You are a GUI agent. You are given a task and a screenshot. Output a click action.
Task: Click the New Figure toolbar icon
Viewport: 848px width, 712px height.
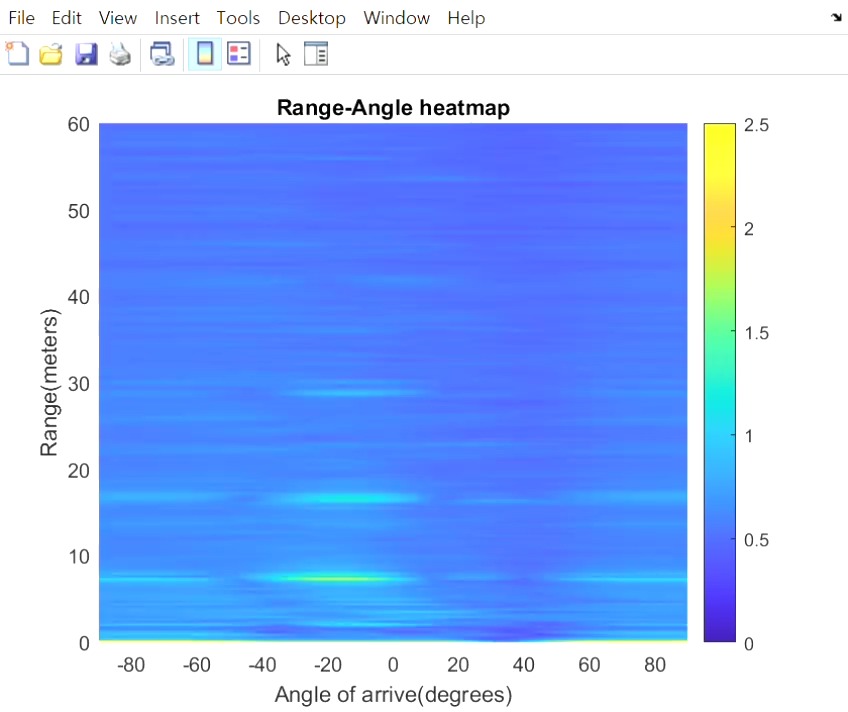tap(17, 54)
